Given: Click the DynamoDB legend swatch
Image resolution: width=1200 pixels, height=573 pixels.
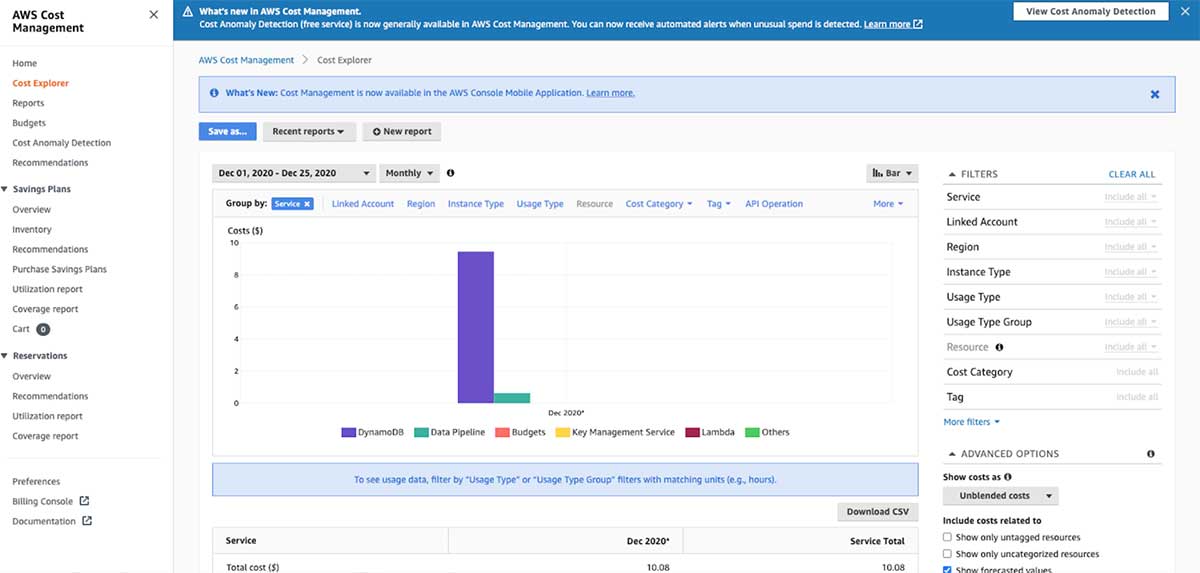Looking at the screenshot, I should point(349,433).
